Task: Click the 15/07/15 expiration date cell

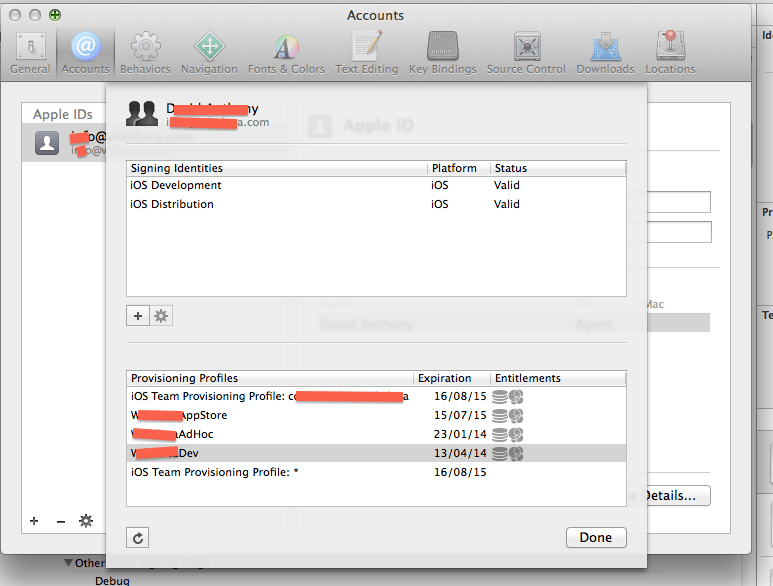Action: (460, 415)
